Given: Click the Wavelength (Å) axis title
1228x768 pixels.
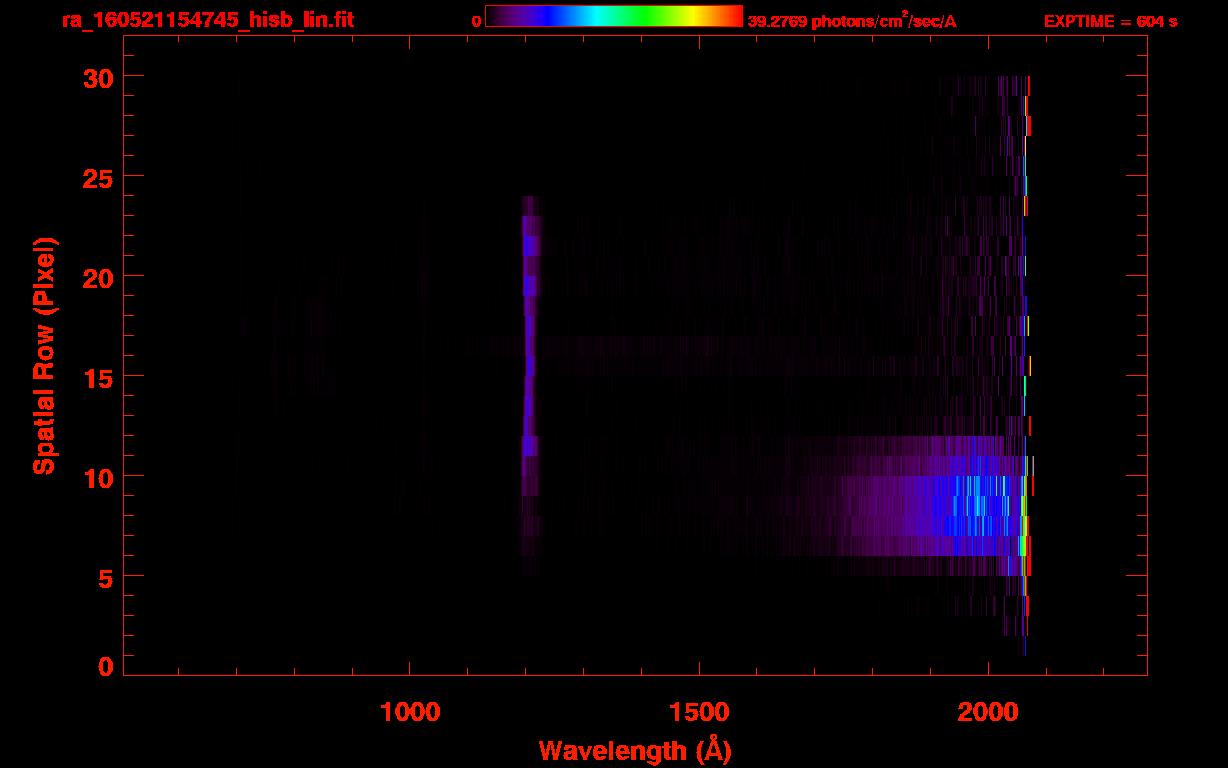Looking at the screenshot, I should click(x=635, y=750).
